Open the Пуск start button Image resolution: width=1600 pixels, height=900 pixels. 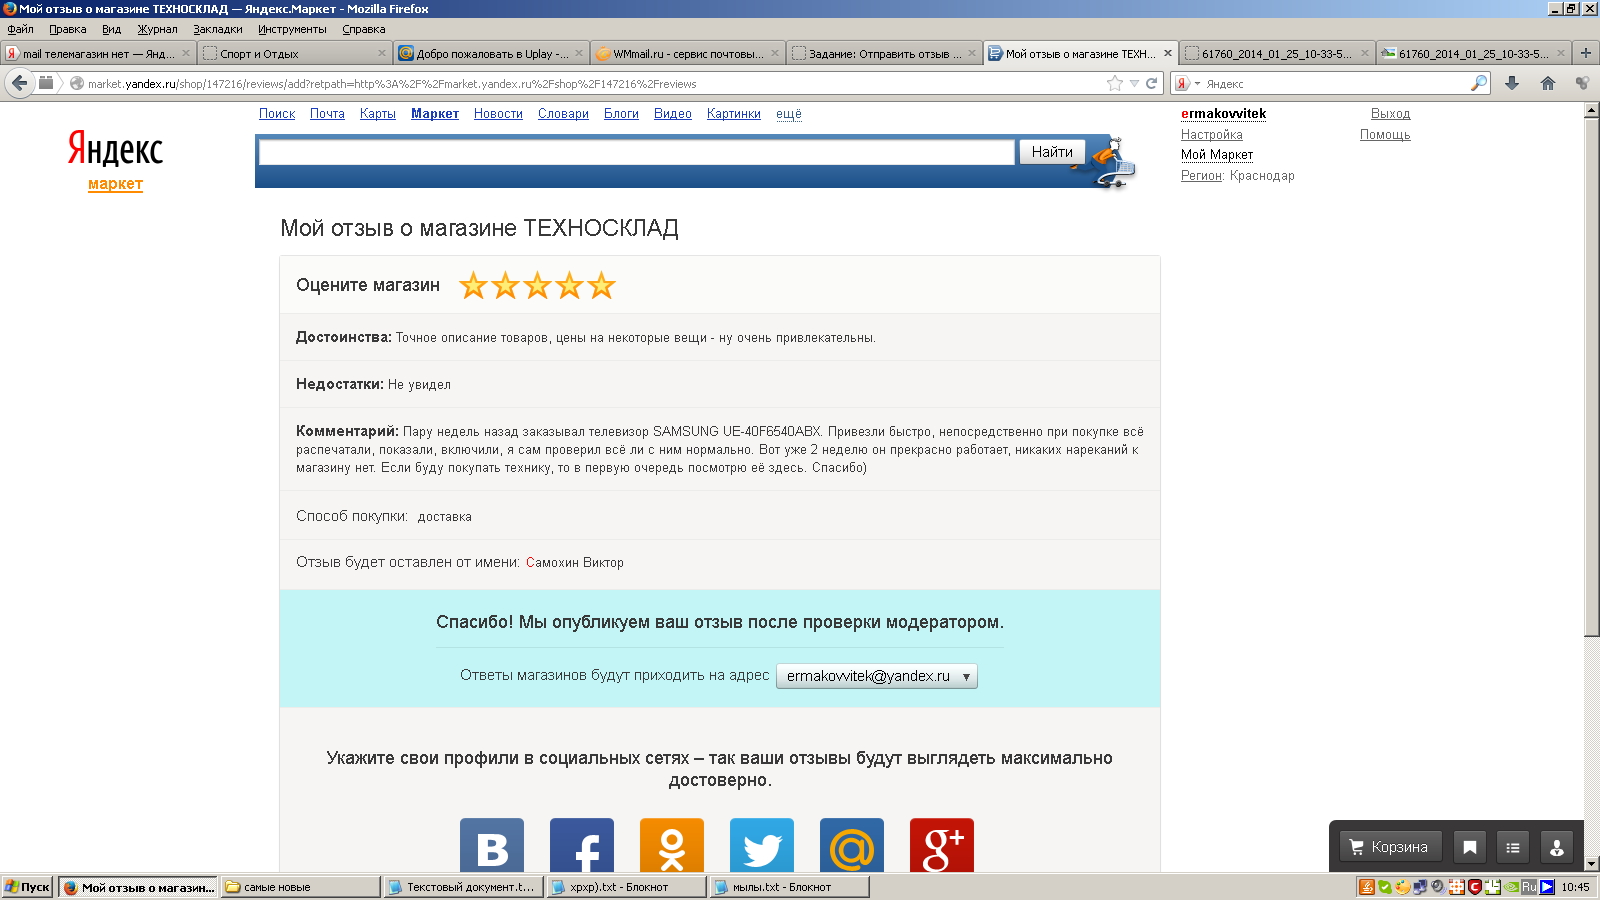point(27,887)
